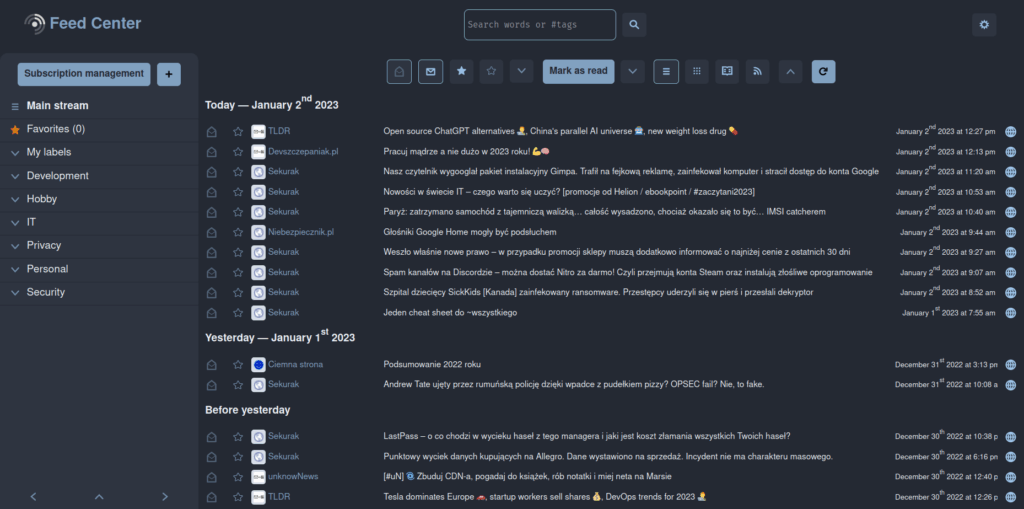
Task: Switch to global grid view icon
Action: click(697, 71)
